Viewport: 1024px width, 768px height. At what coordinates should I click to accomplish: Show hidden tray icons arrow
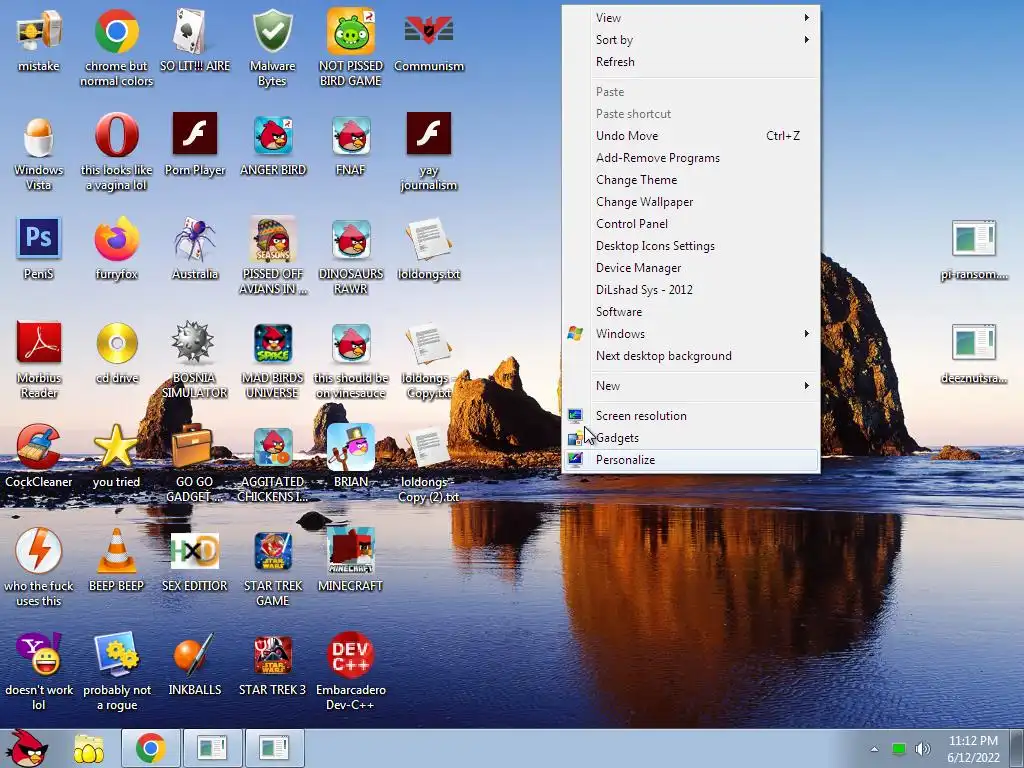coord(874,749)
